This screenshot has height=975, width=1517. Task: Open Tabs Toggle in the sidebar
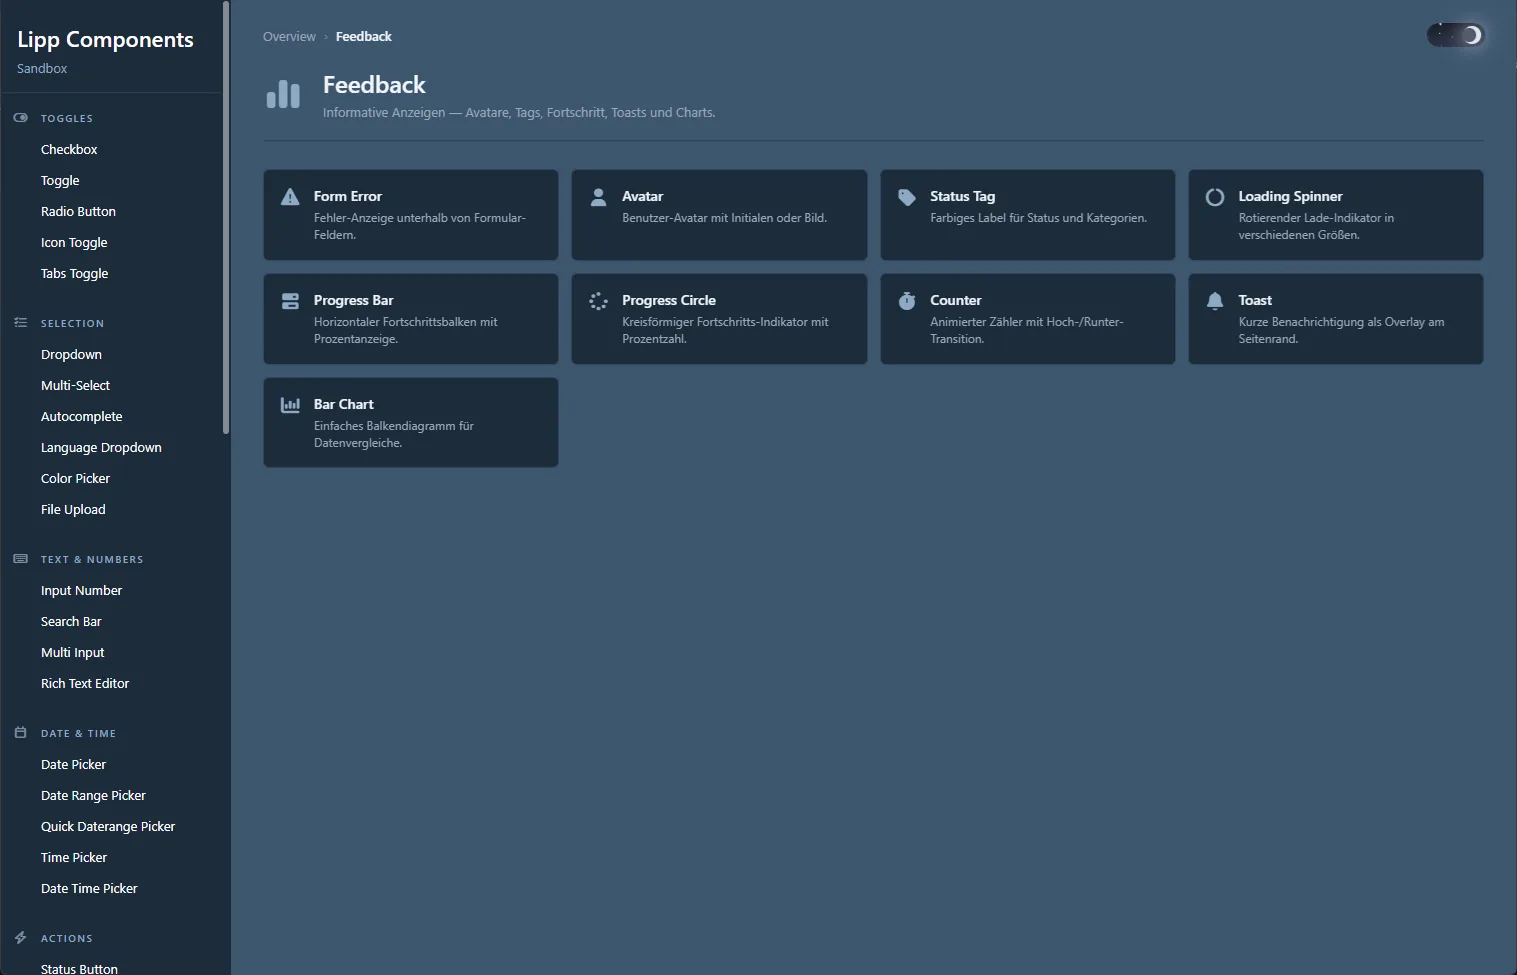75,273
